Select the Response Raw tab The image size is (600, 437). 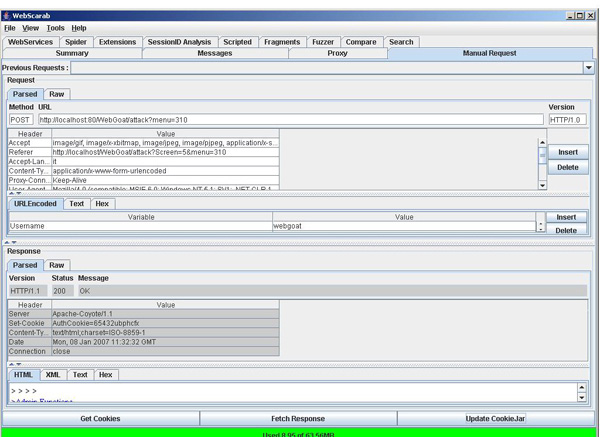click(57, 265)
